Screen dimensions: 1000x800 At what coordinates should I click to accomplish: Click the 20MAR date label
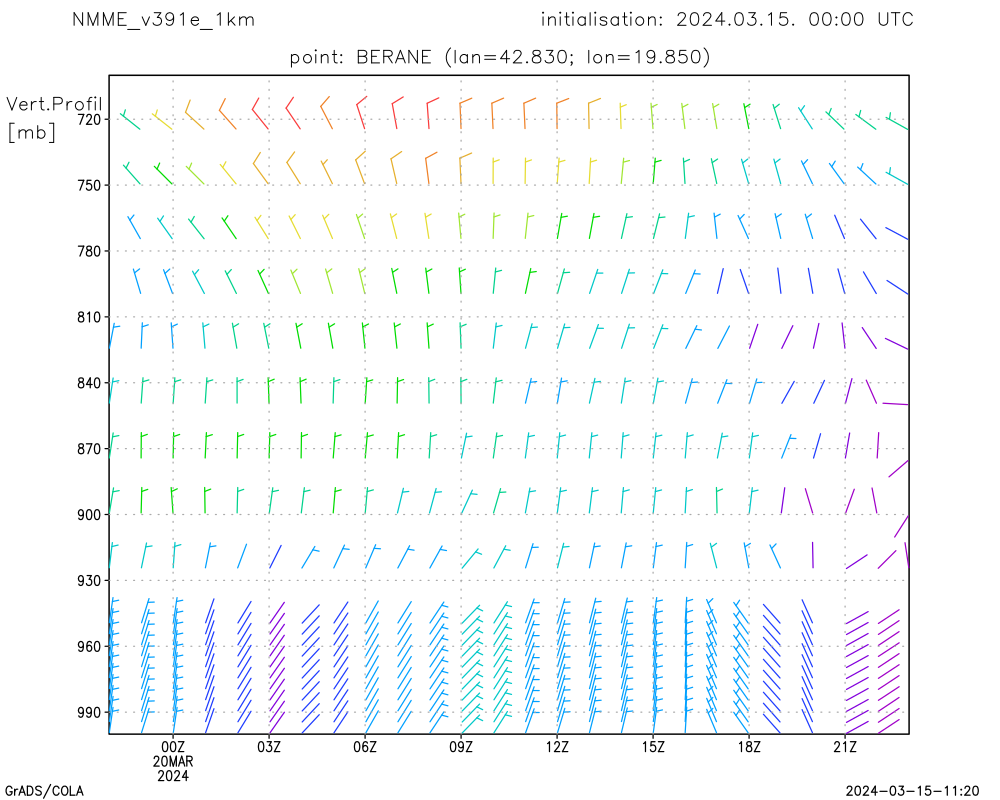173,762
